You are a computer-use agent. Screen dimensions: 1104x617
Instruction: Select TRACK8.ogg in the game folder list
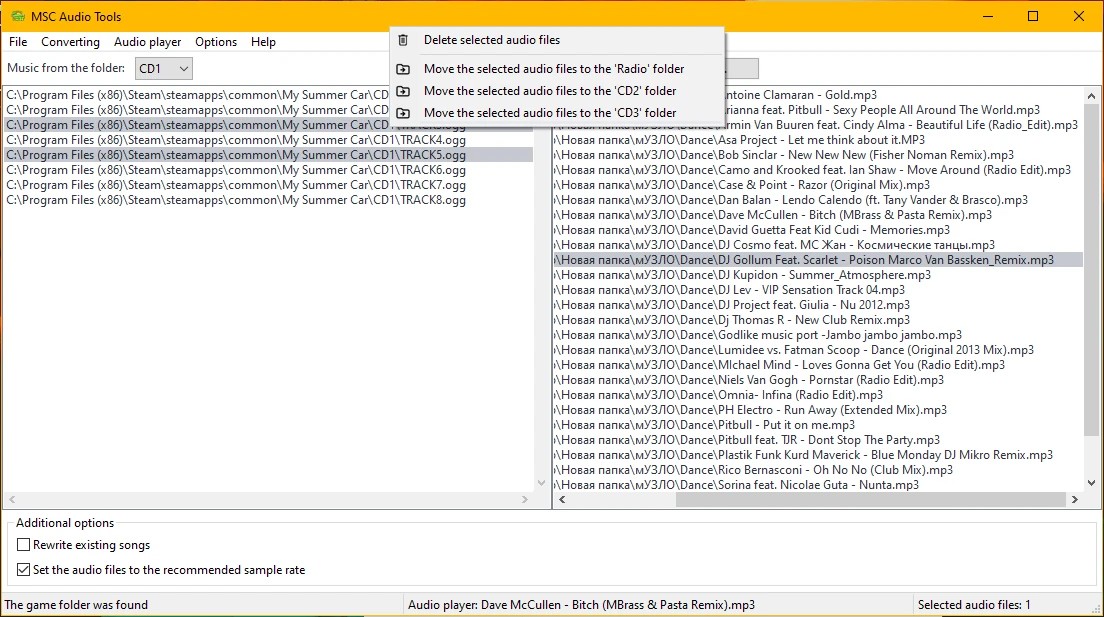tap(268, 200)
